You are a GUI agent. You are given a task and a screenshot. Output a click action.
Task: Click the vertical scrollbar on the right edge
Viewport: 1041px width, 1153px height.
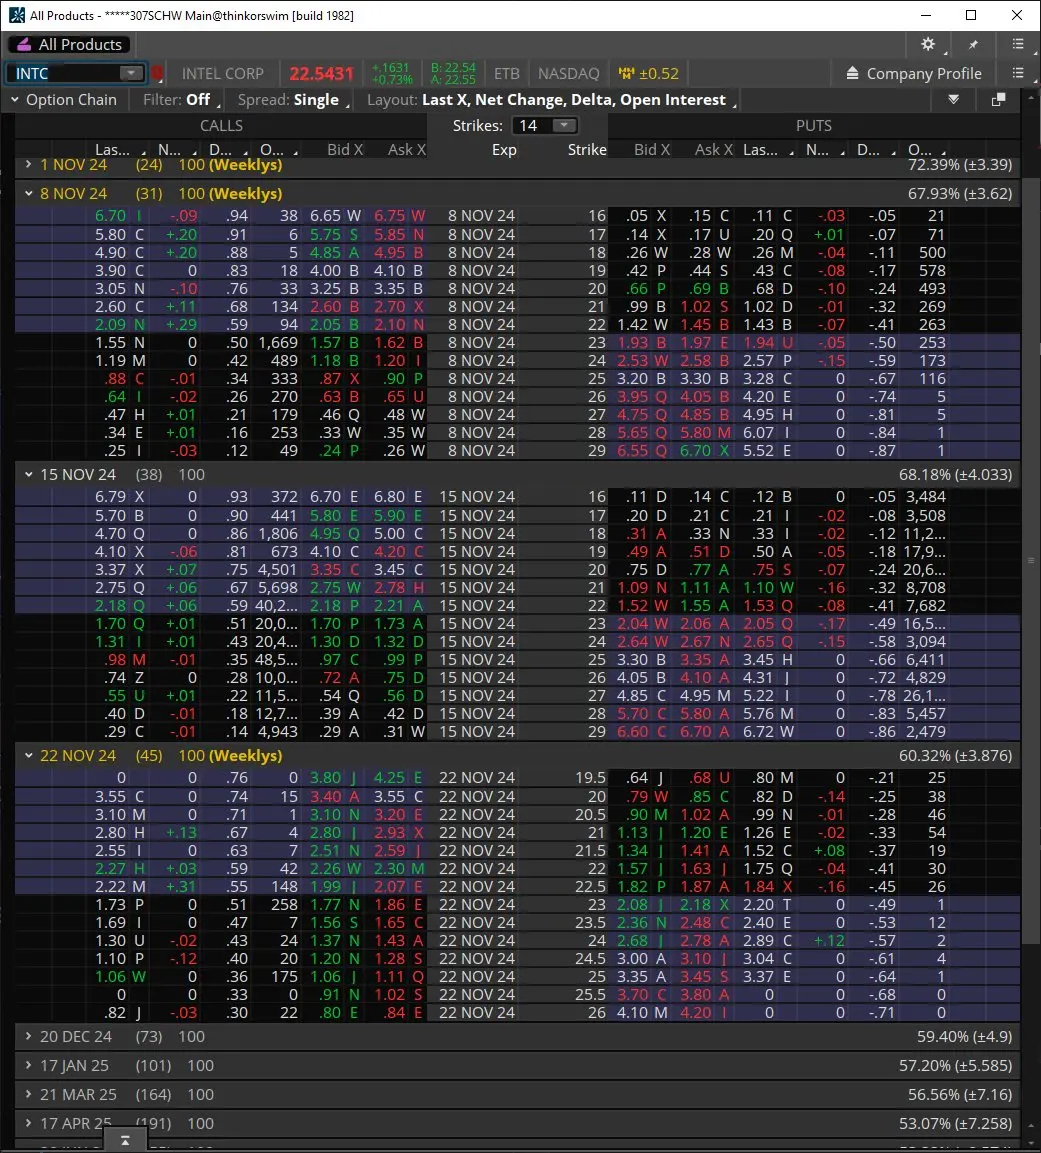[1031, 560]
